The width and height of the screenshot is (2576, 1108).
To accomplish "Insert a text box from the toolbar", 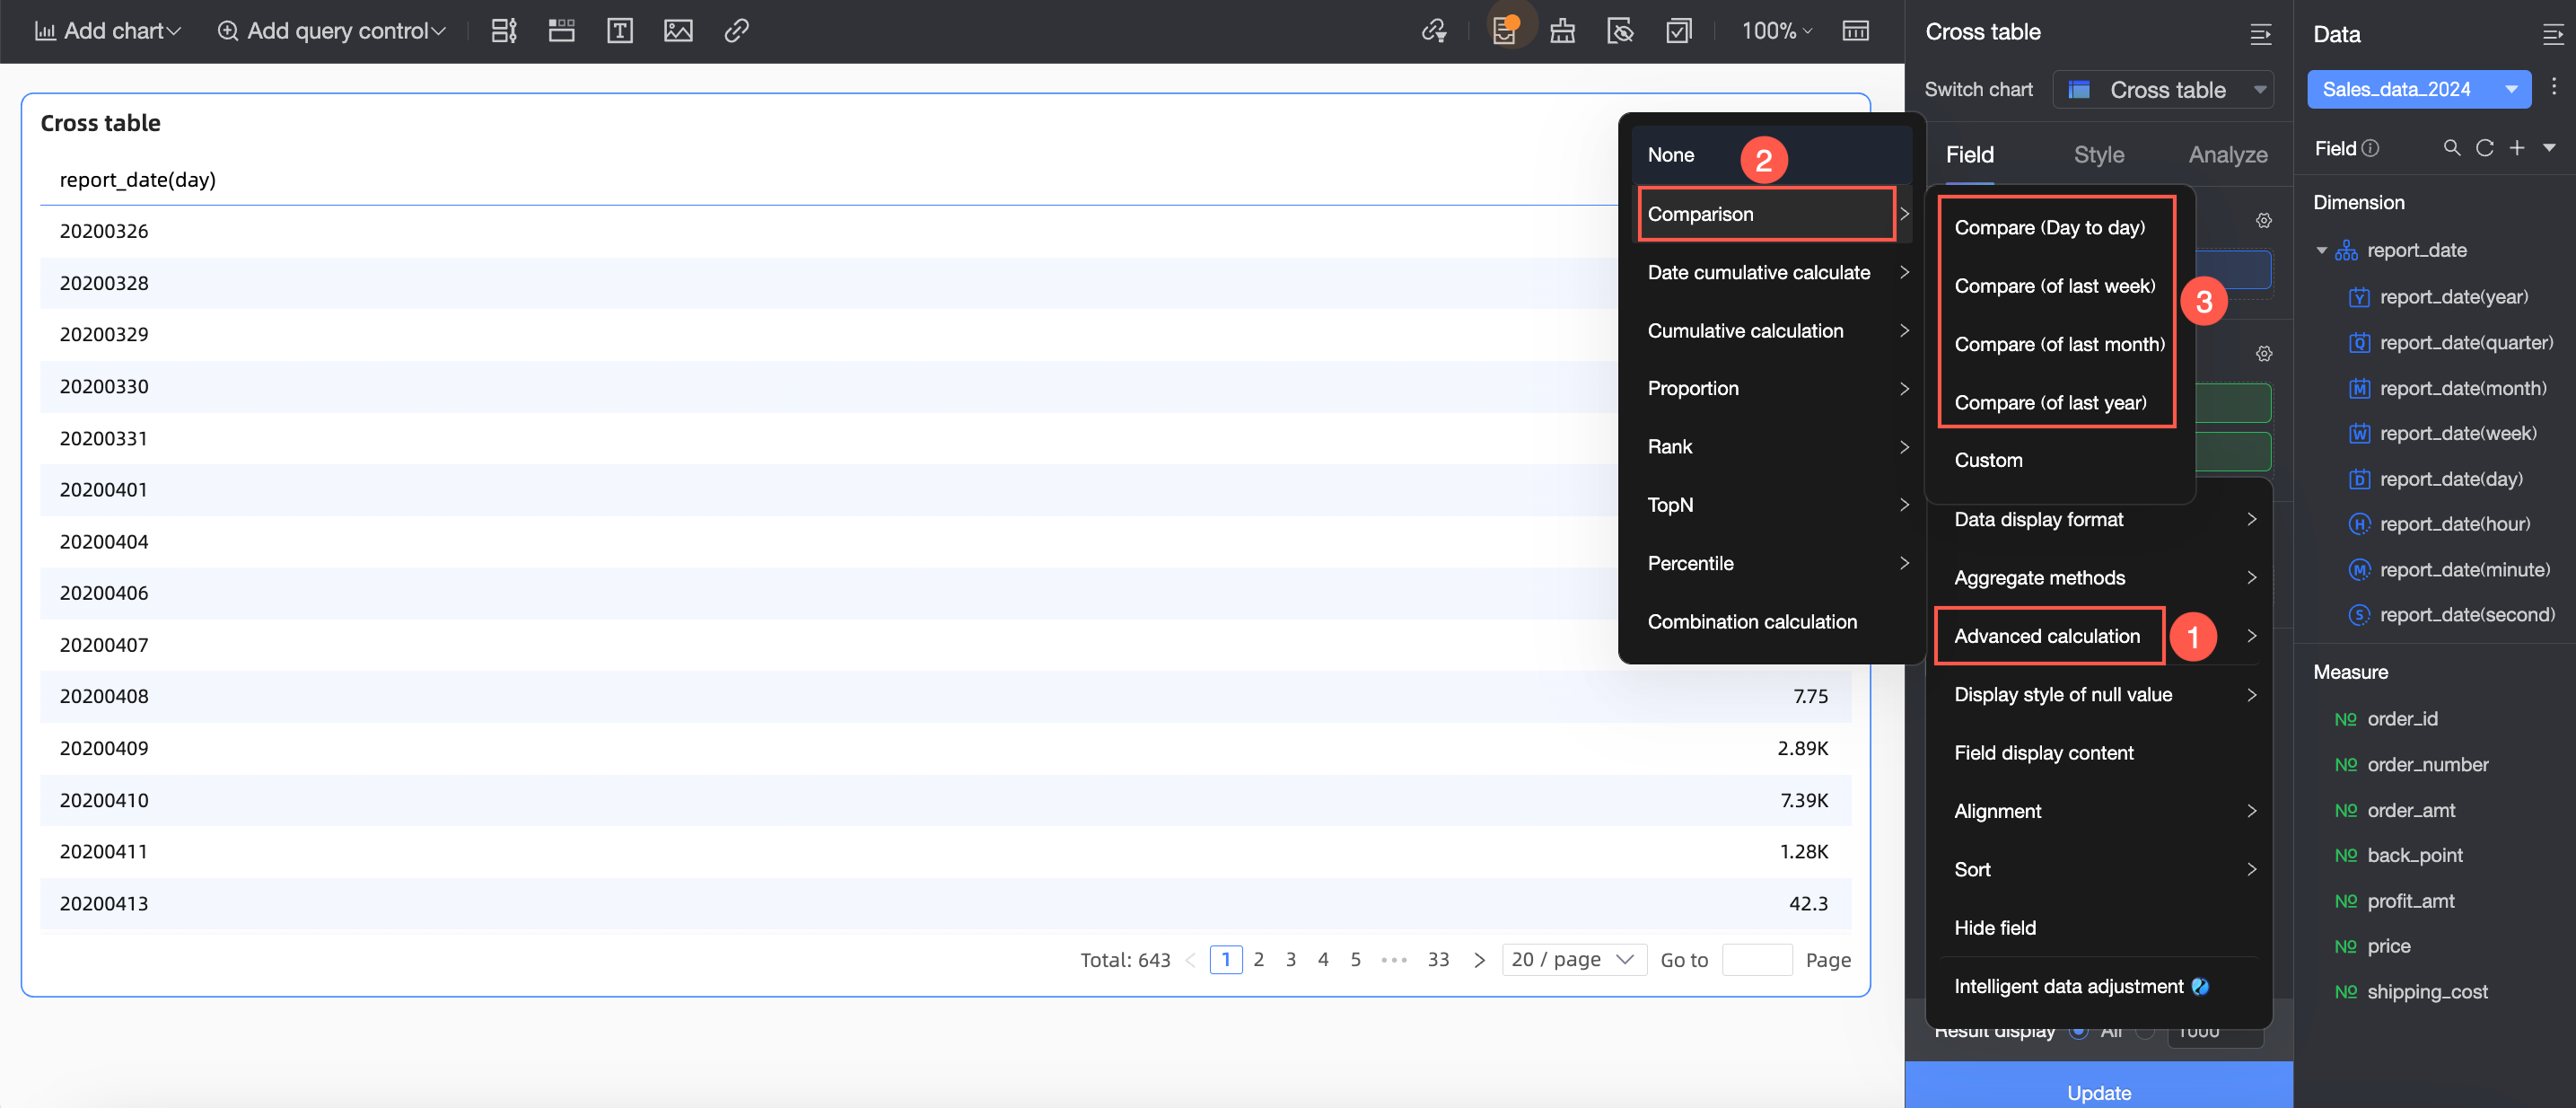I will 620,31.
